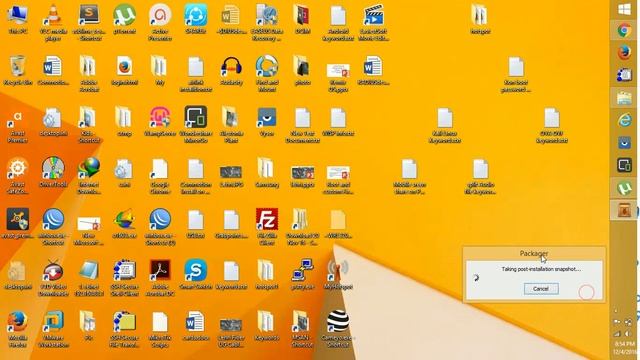
Task: Launch VLC media player from the desktop
Action: [53, 22]
